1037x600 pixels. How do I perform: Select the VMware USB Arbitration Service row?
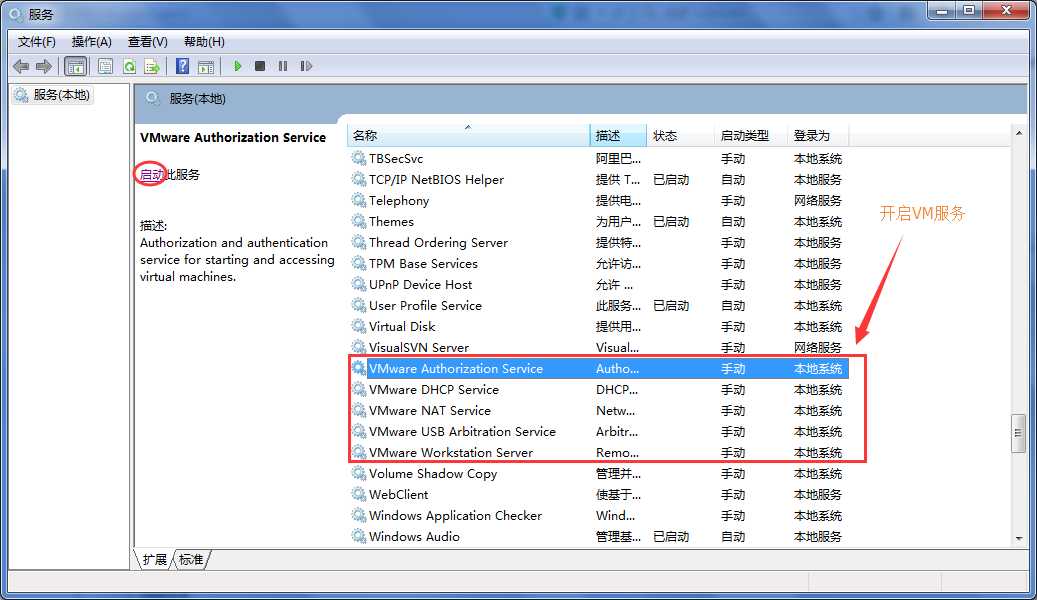pyautogui.click(x=599, y=431)
